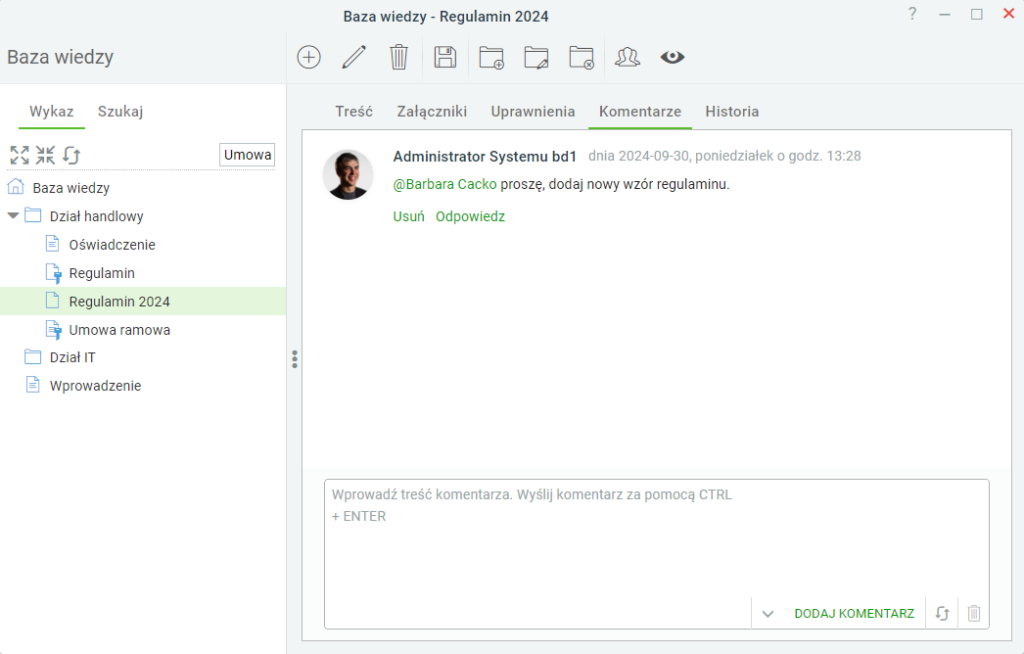Click the add folder icon

click(491, 57)
